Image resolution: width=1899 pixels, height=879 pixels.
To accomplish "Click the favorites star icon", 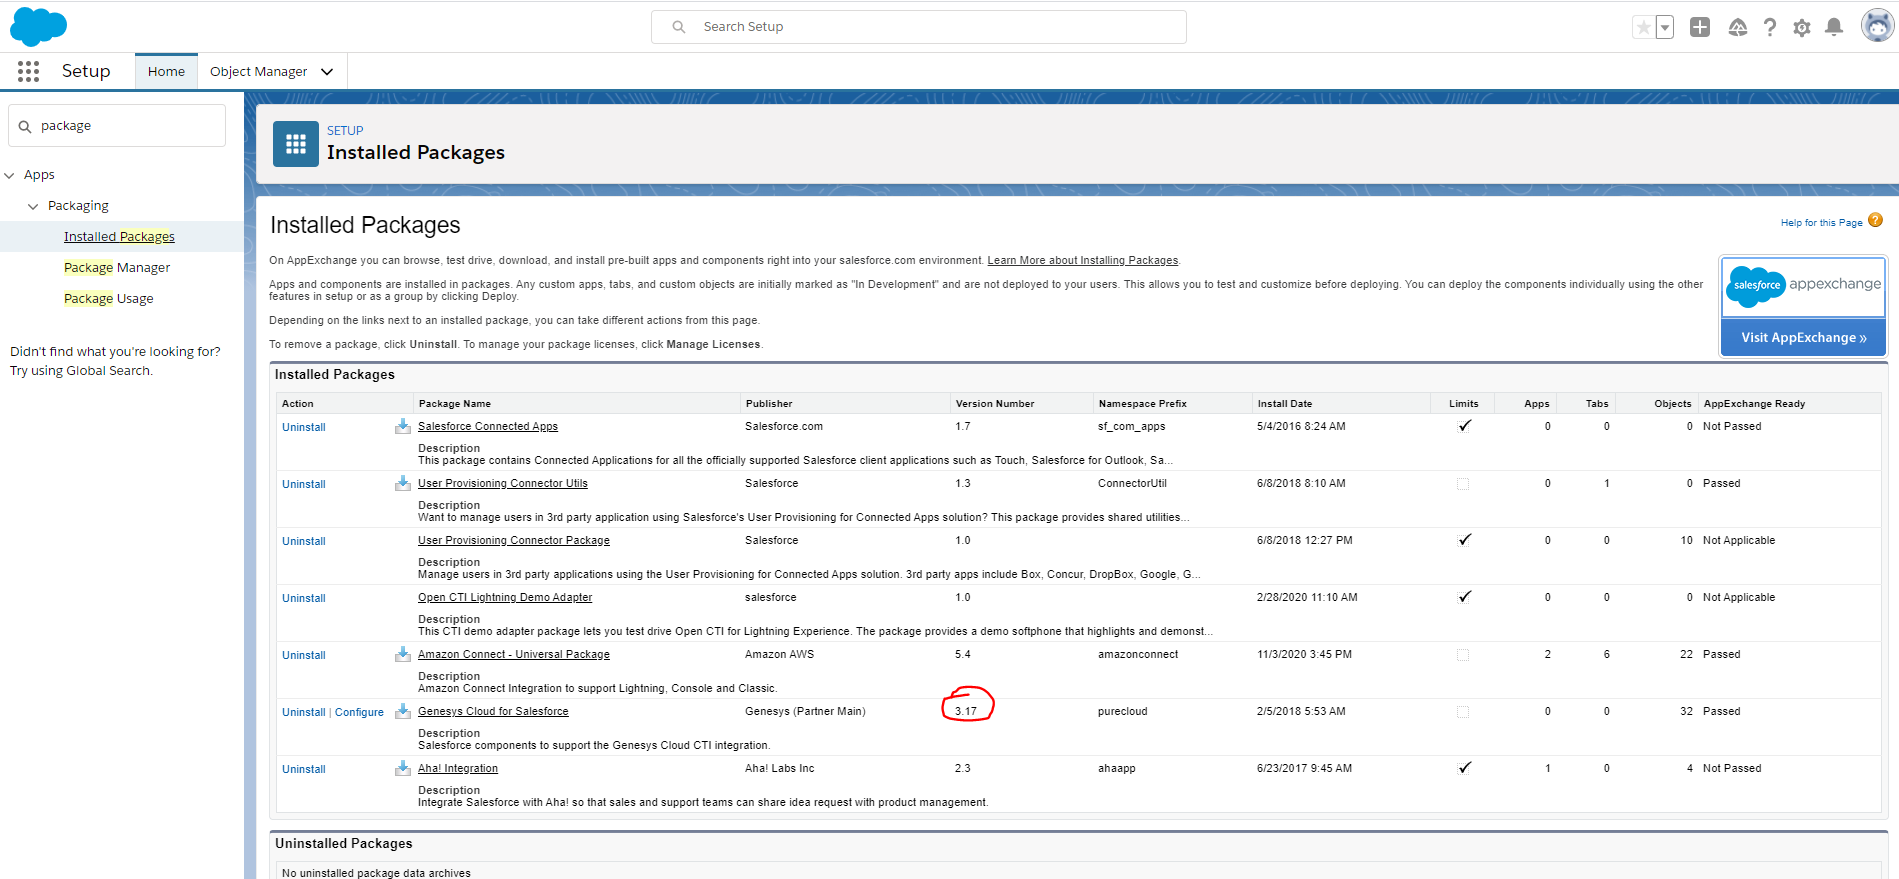I will click(x=1643, y=27).
